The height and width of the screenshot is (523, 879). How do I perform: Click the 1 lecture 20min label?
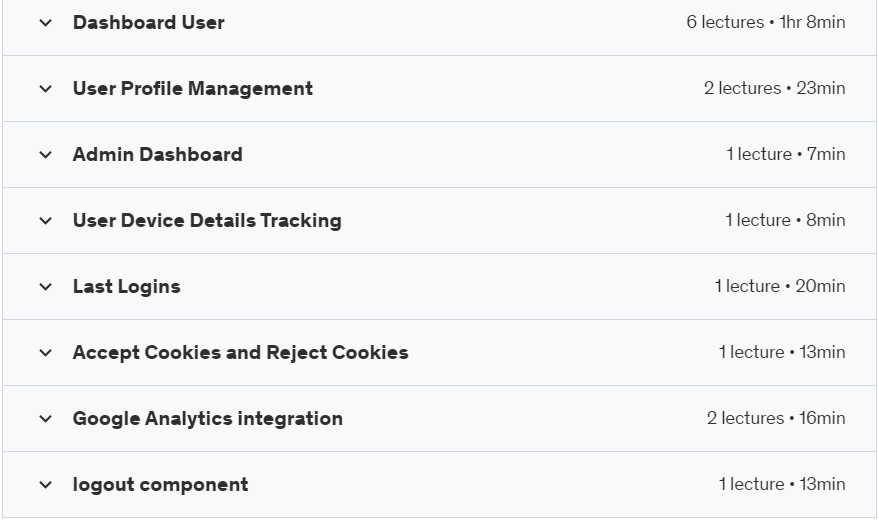point(780,286)
